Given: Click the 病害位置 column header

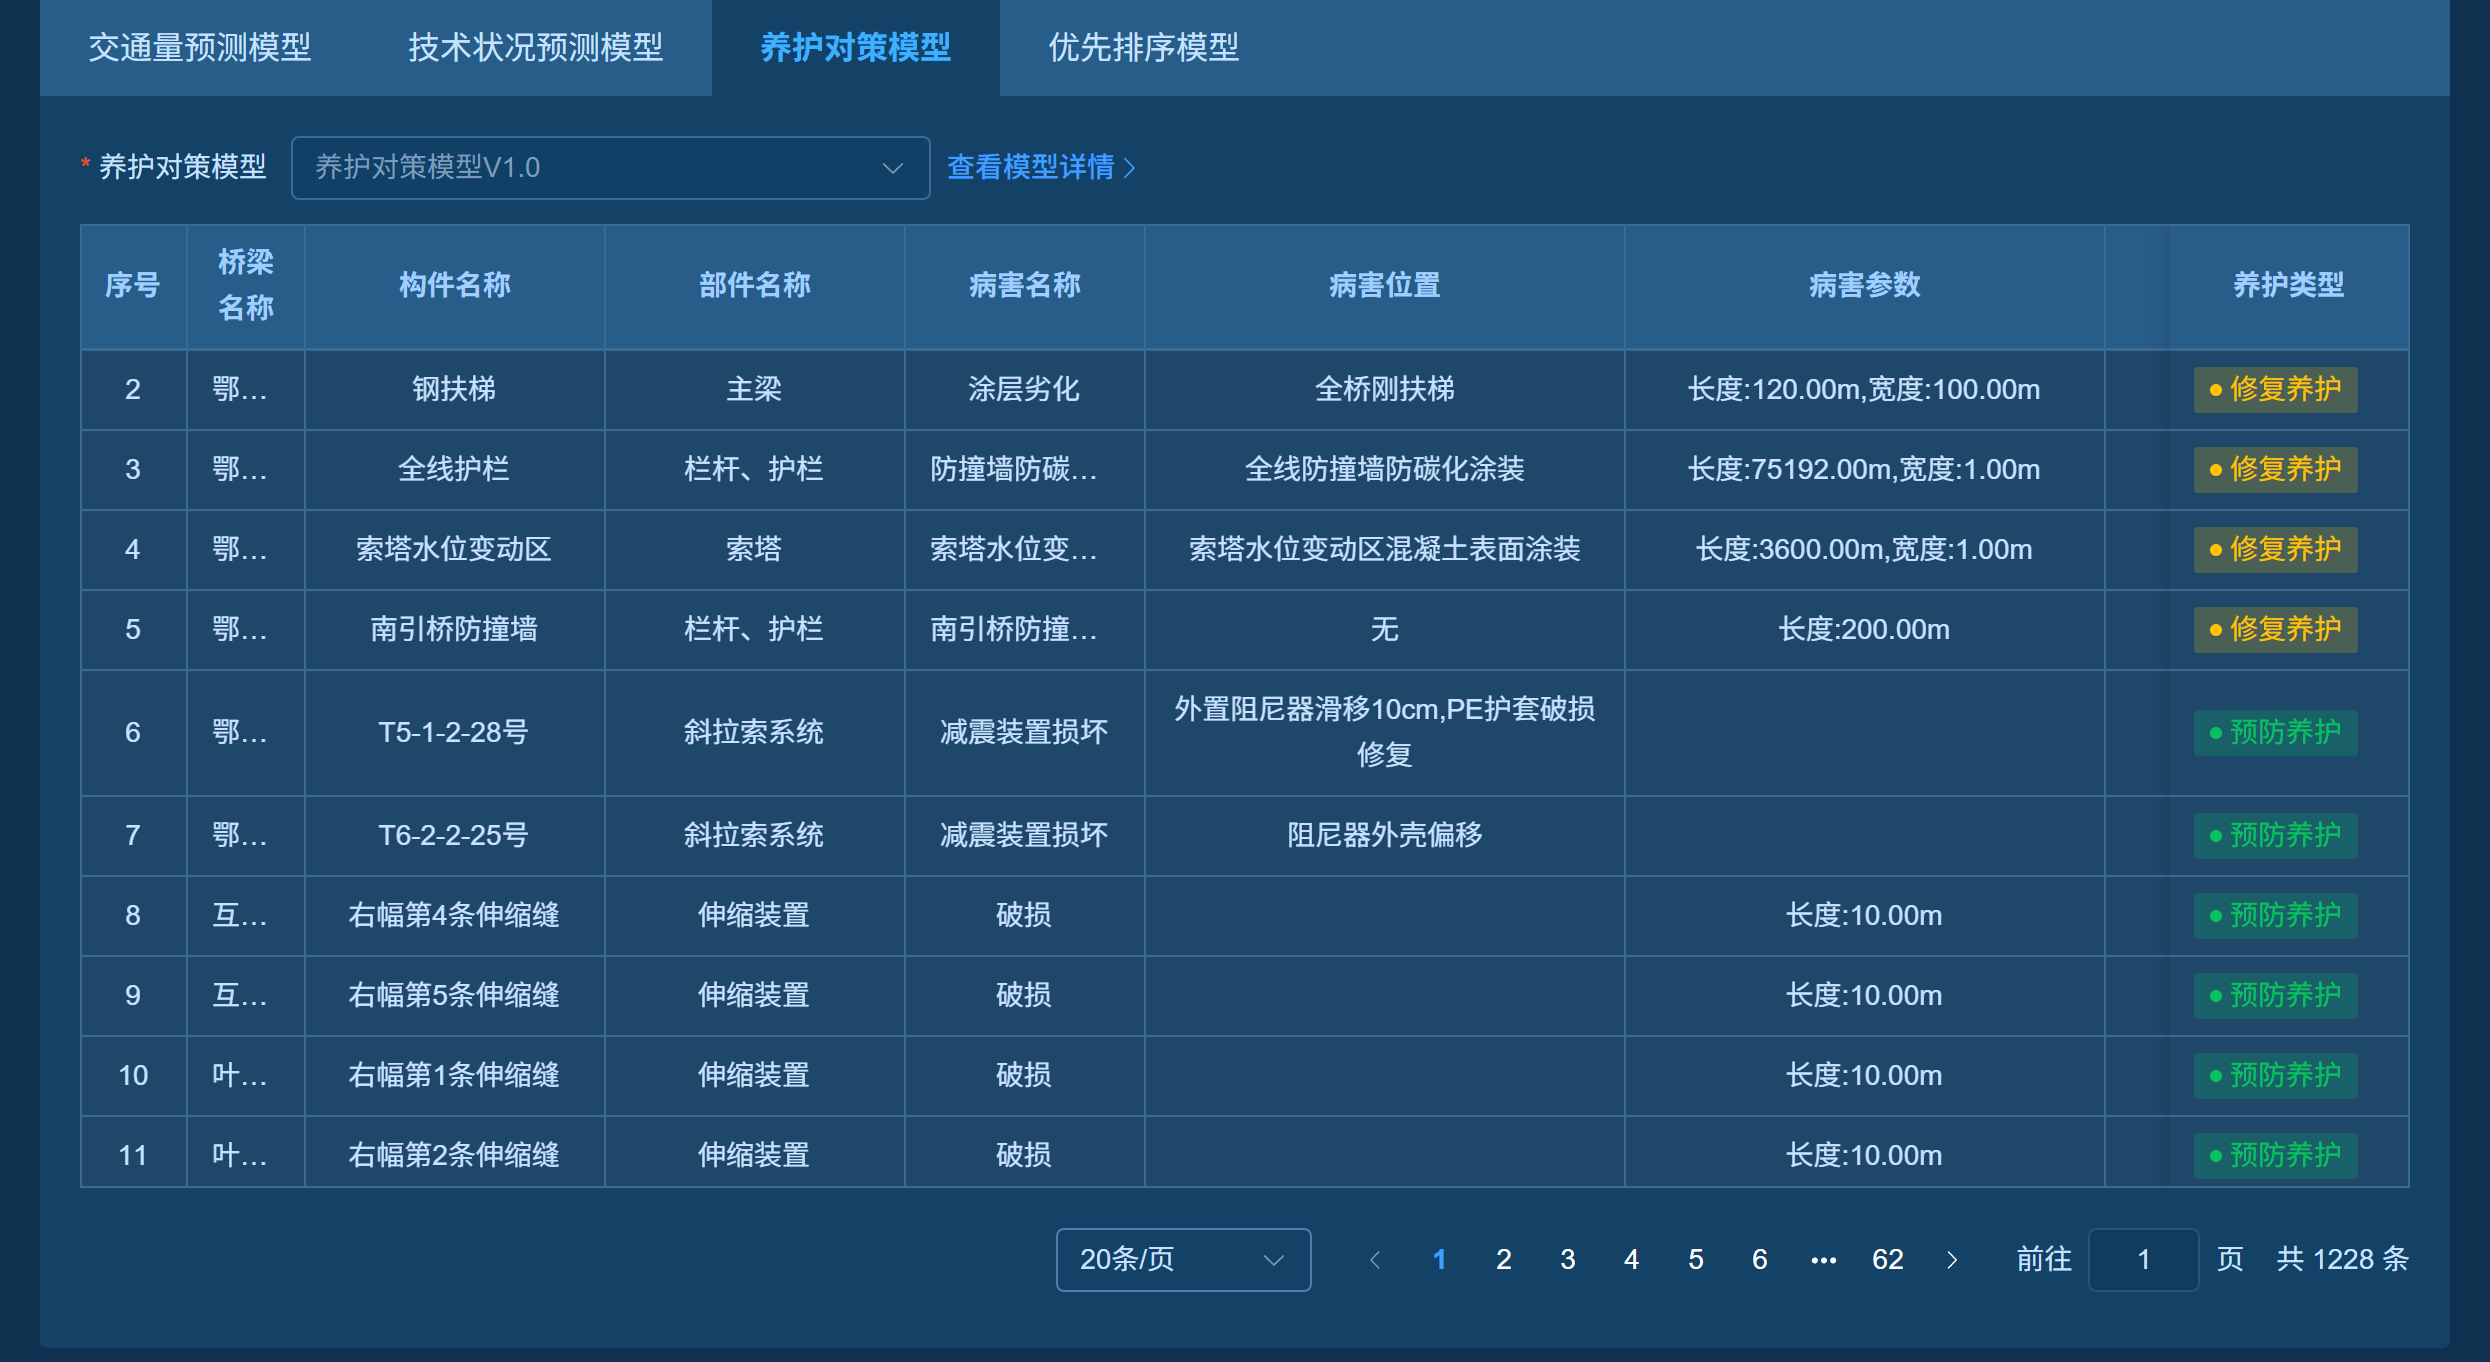Looking at the screenshot, I should [1385, 286].
